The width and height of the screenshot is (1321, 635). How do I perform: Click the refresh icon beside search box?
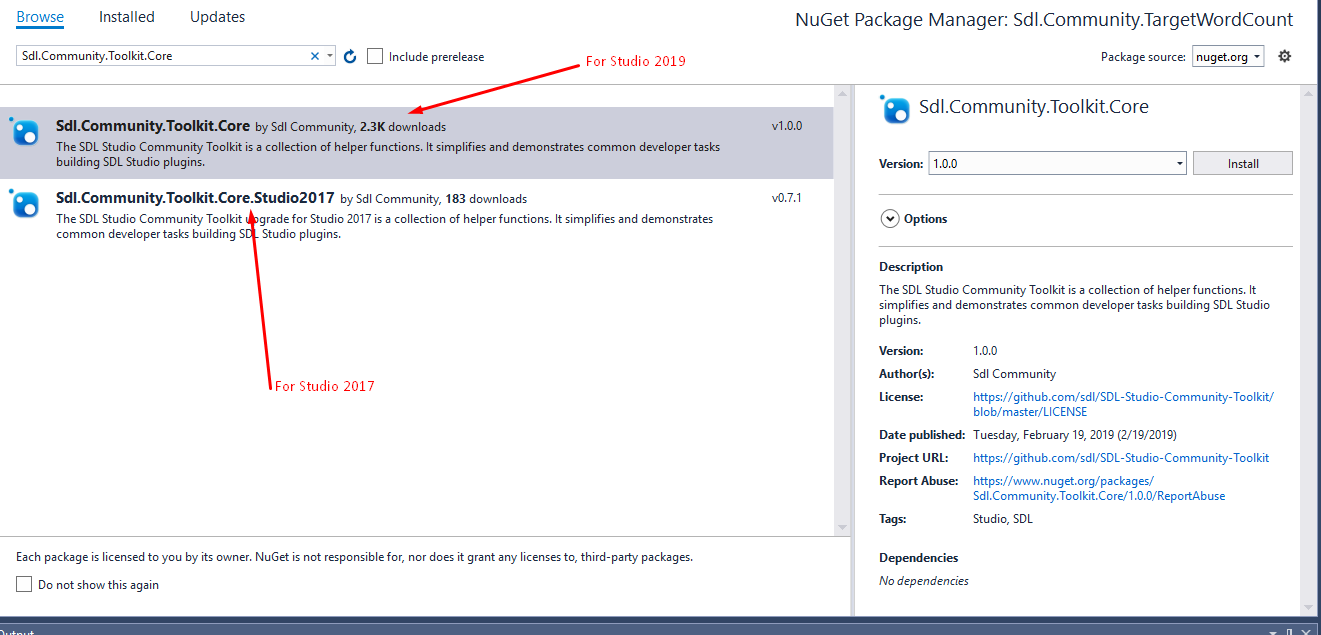(x=350, y=57)
